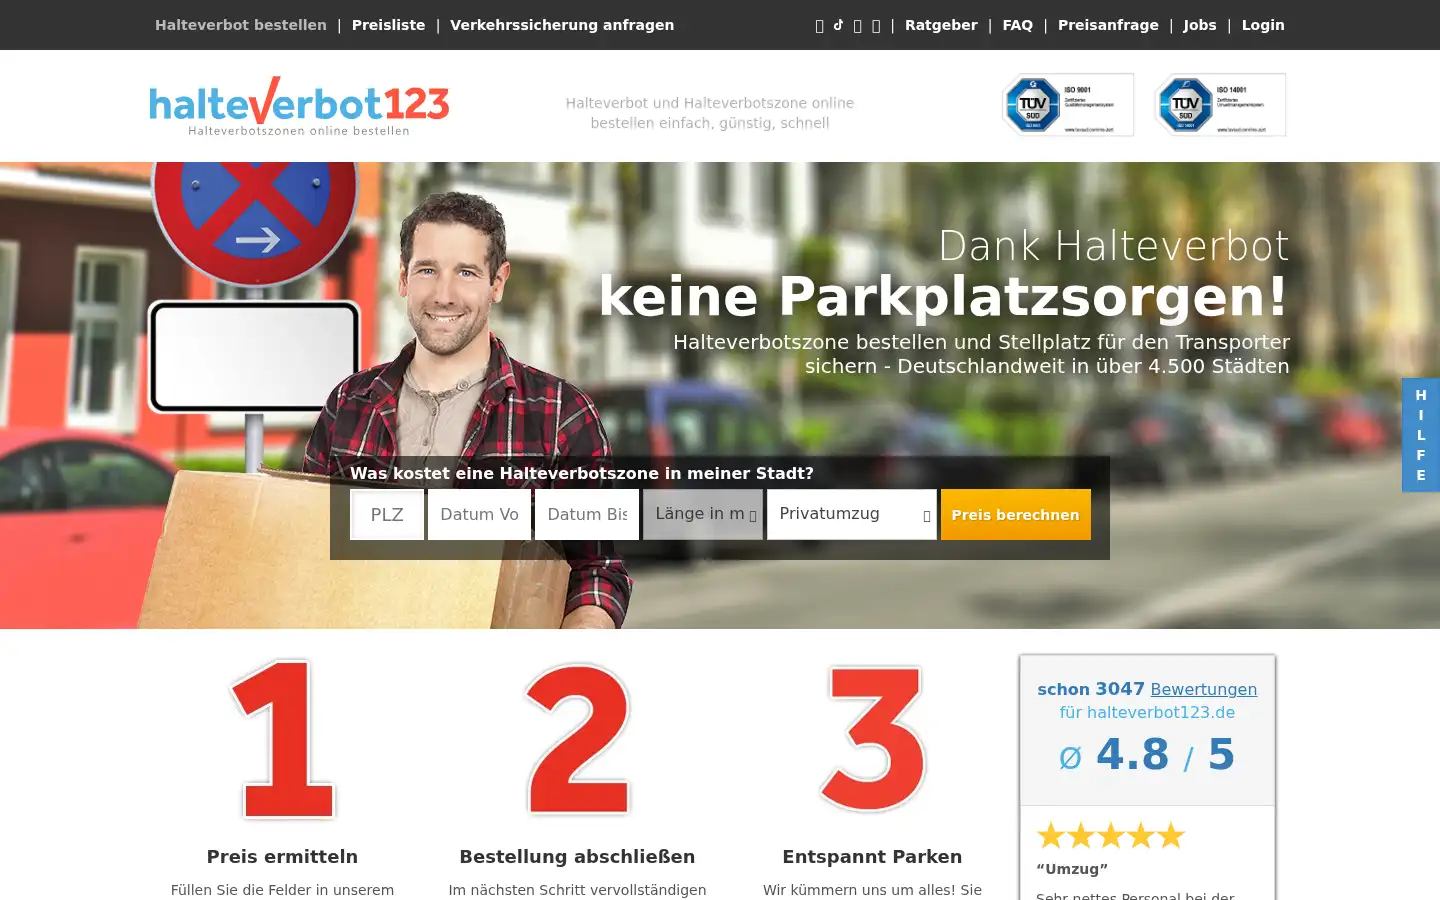Click the Preis berechnen button

click(x=1016, y=514)
